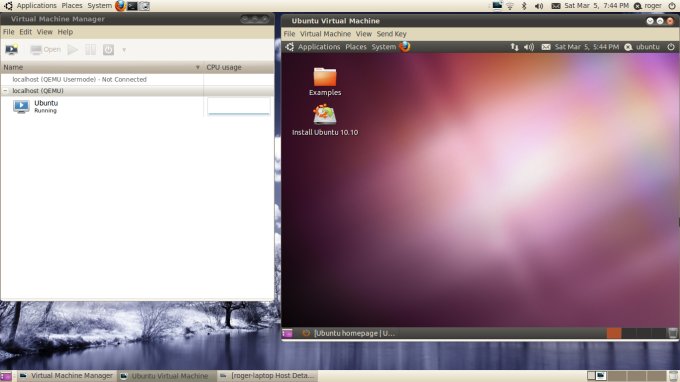Click the Run (play) toolbar icon
The width and height of the screenshot is (680, 382).
[x=73, y=50]
